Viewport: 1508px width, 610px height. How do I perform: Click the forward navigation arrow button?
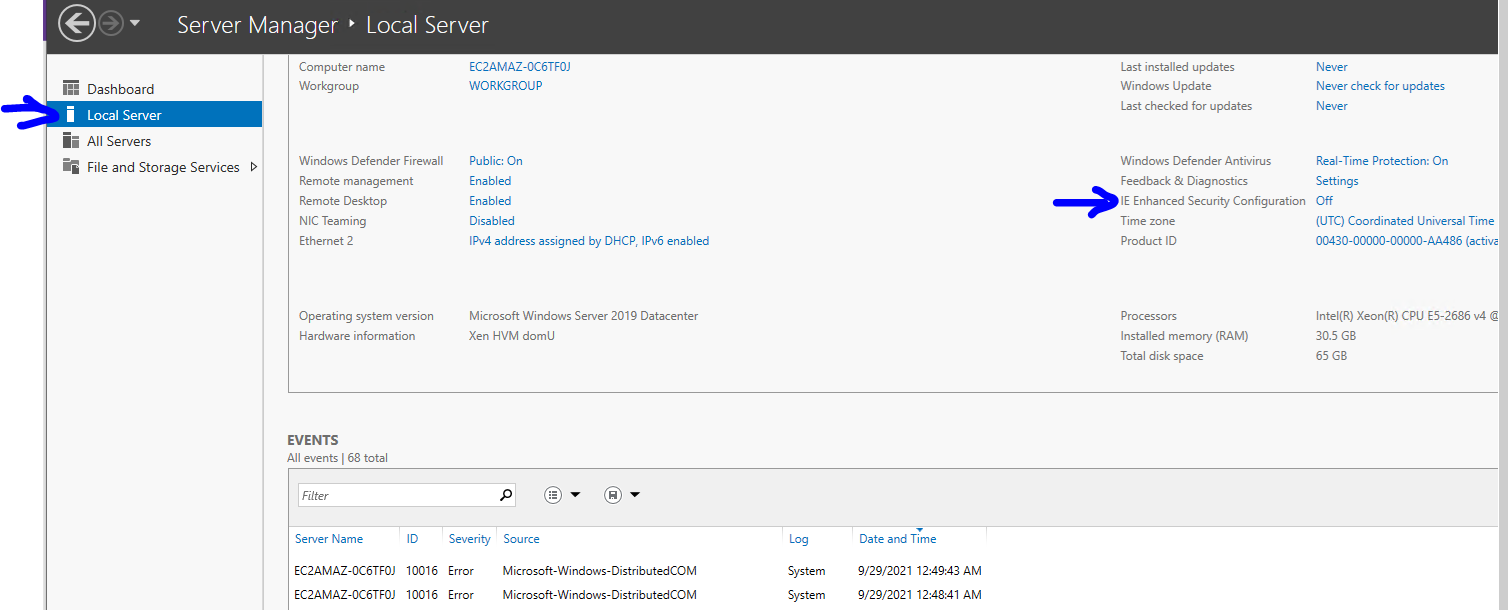[110, 23]
